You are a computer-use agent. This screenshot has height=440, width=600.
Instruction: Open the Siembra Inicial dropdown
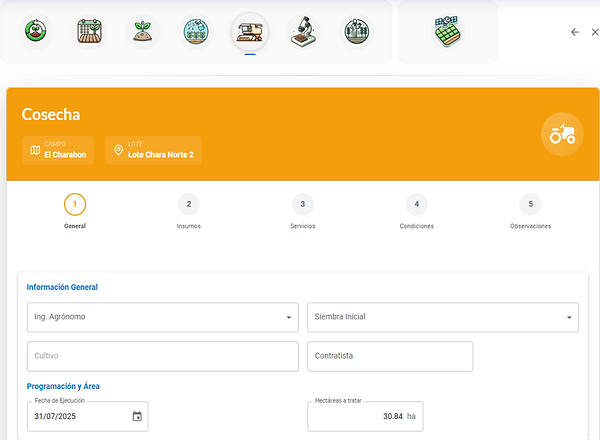coord(443,317)
